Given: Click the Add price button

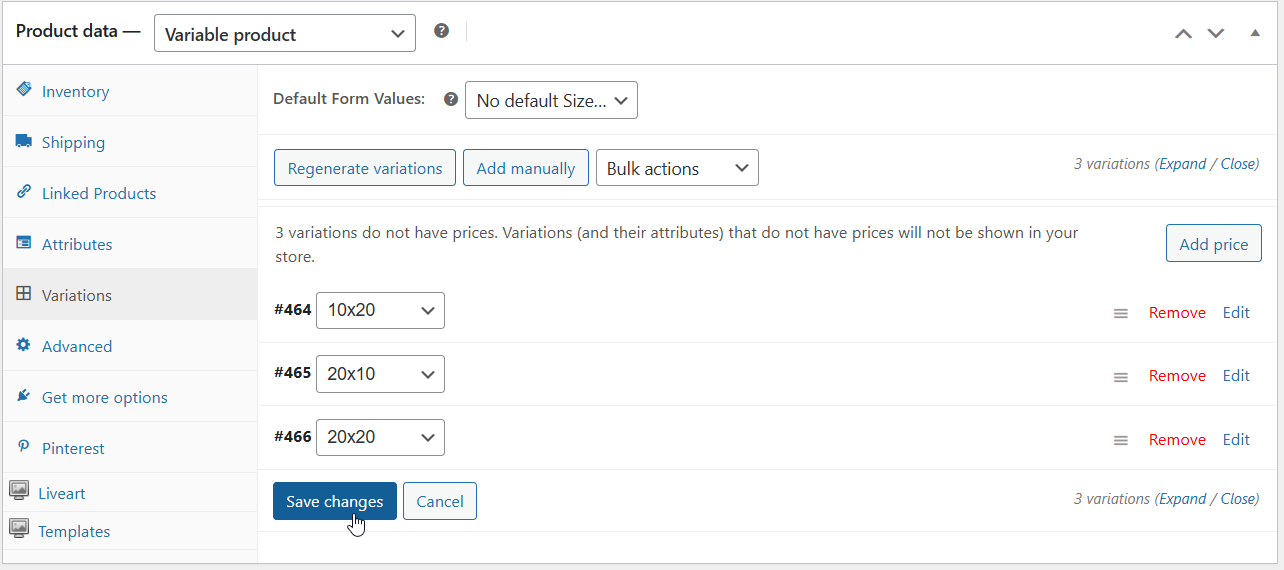Looking at the screenshot, I should (1213, 244).
